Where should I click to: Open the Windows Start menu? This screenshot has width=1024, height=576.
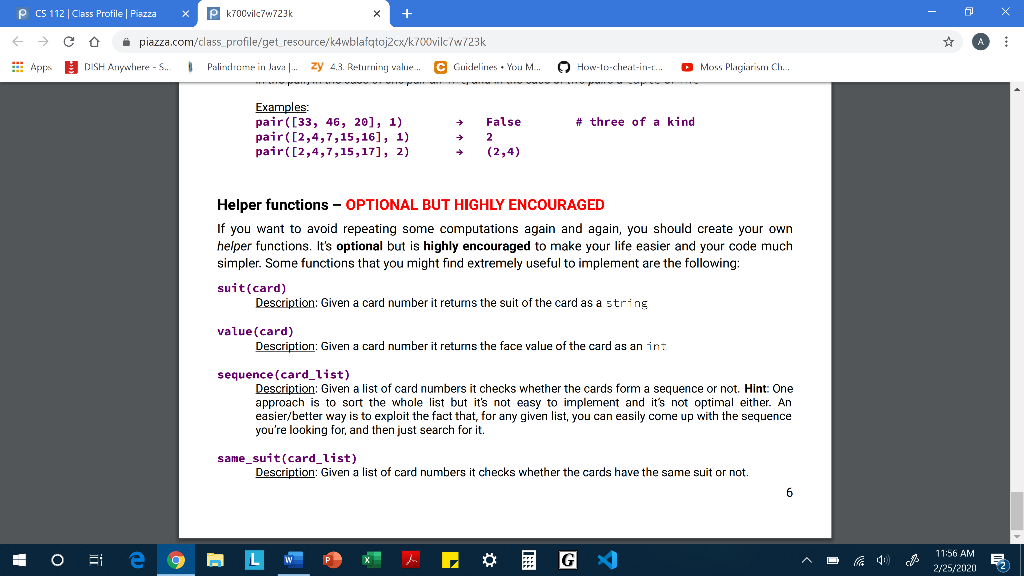point(19,560)
